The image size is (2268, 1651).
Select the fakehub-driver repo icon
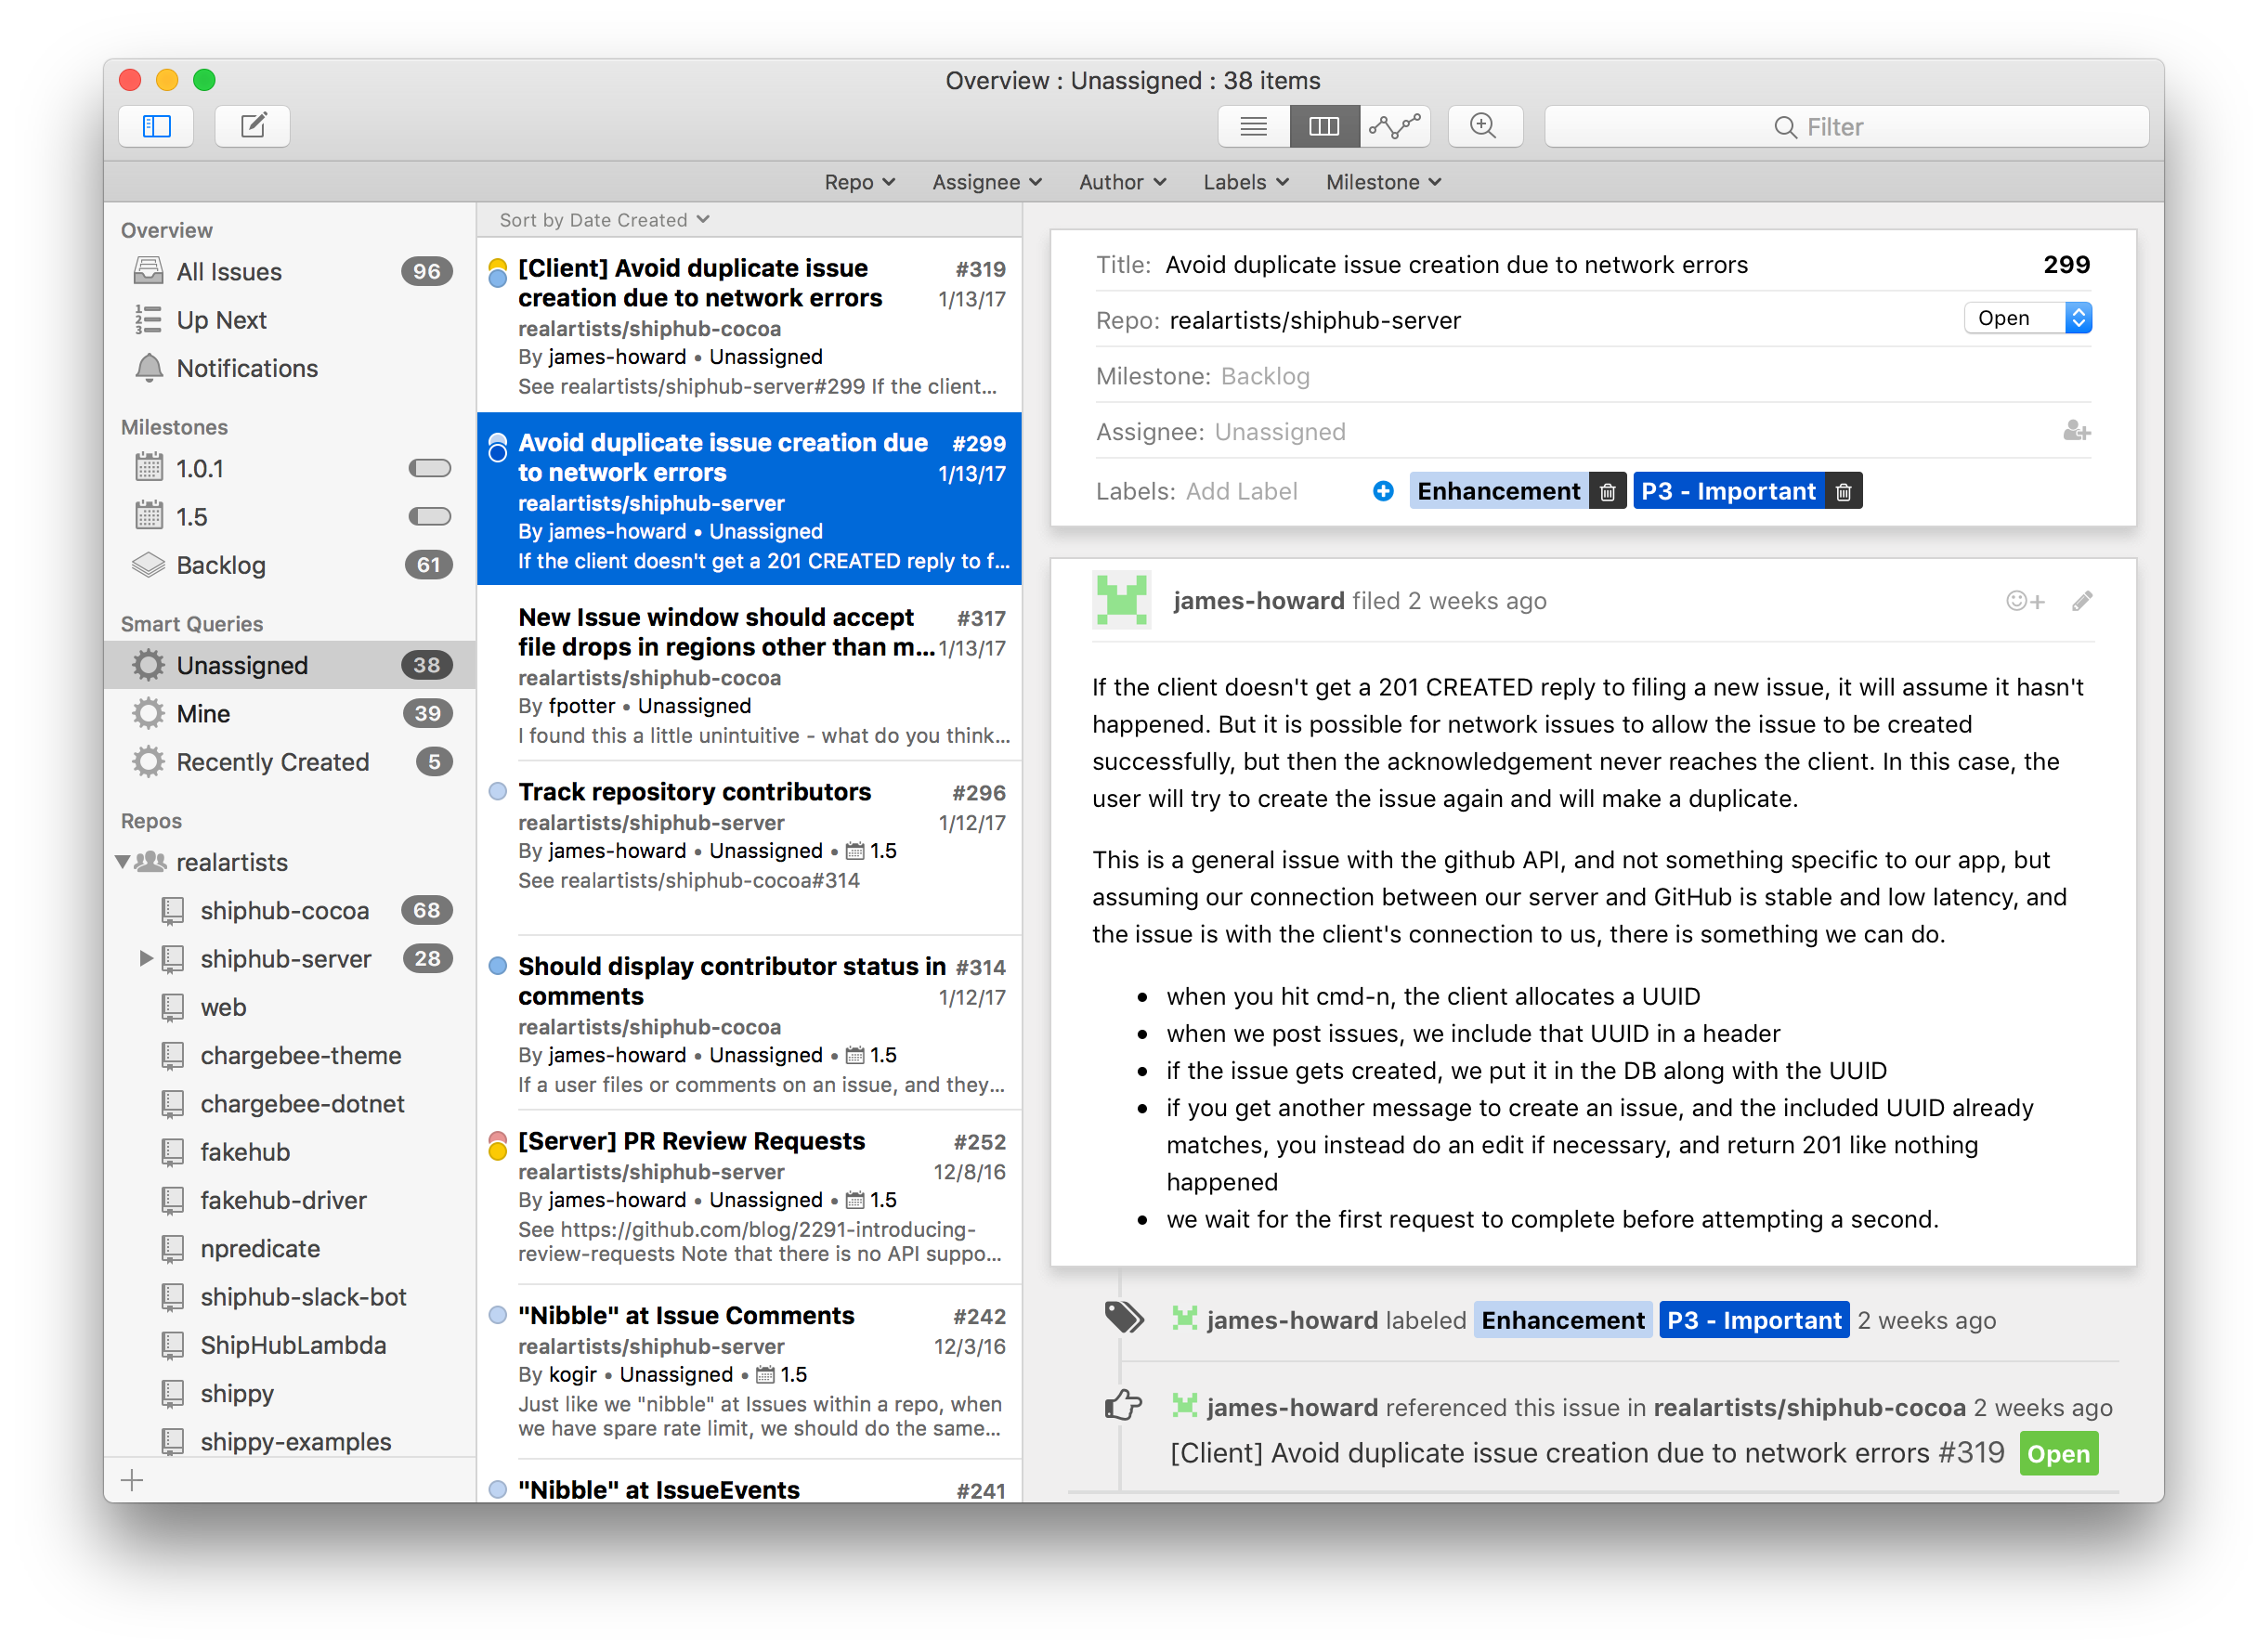coord(173,1200)
